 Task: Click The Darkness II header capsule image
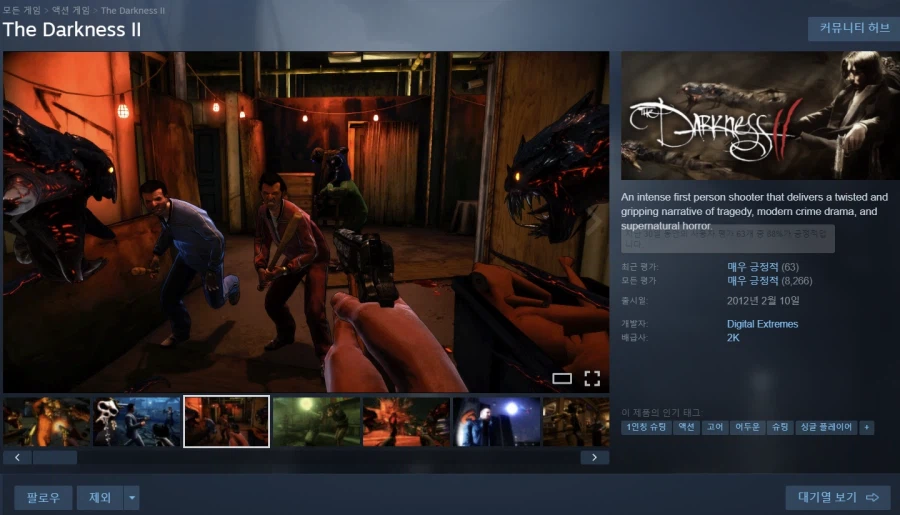pyautogui.click(x=761, y=115)
